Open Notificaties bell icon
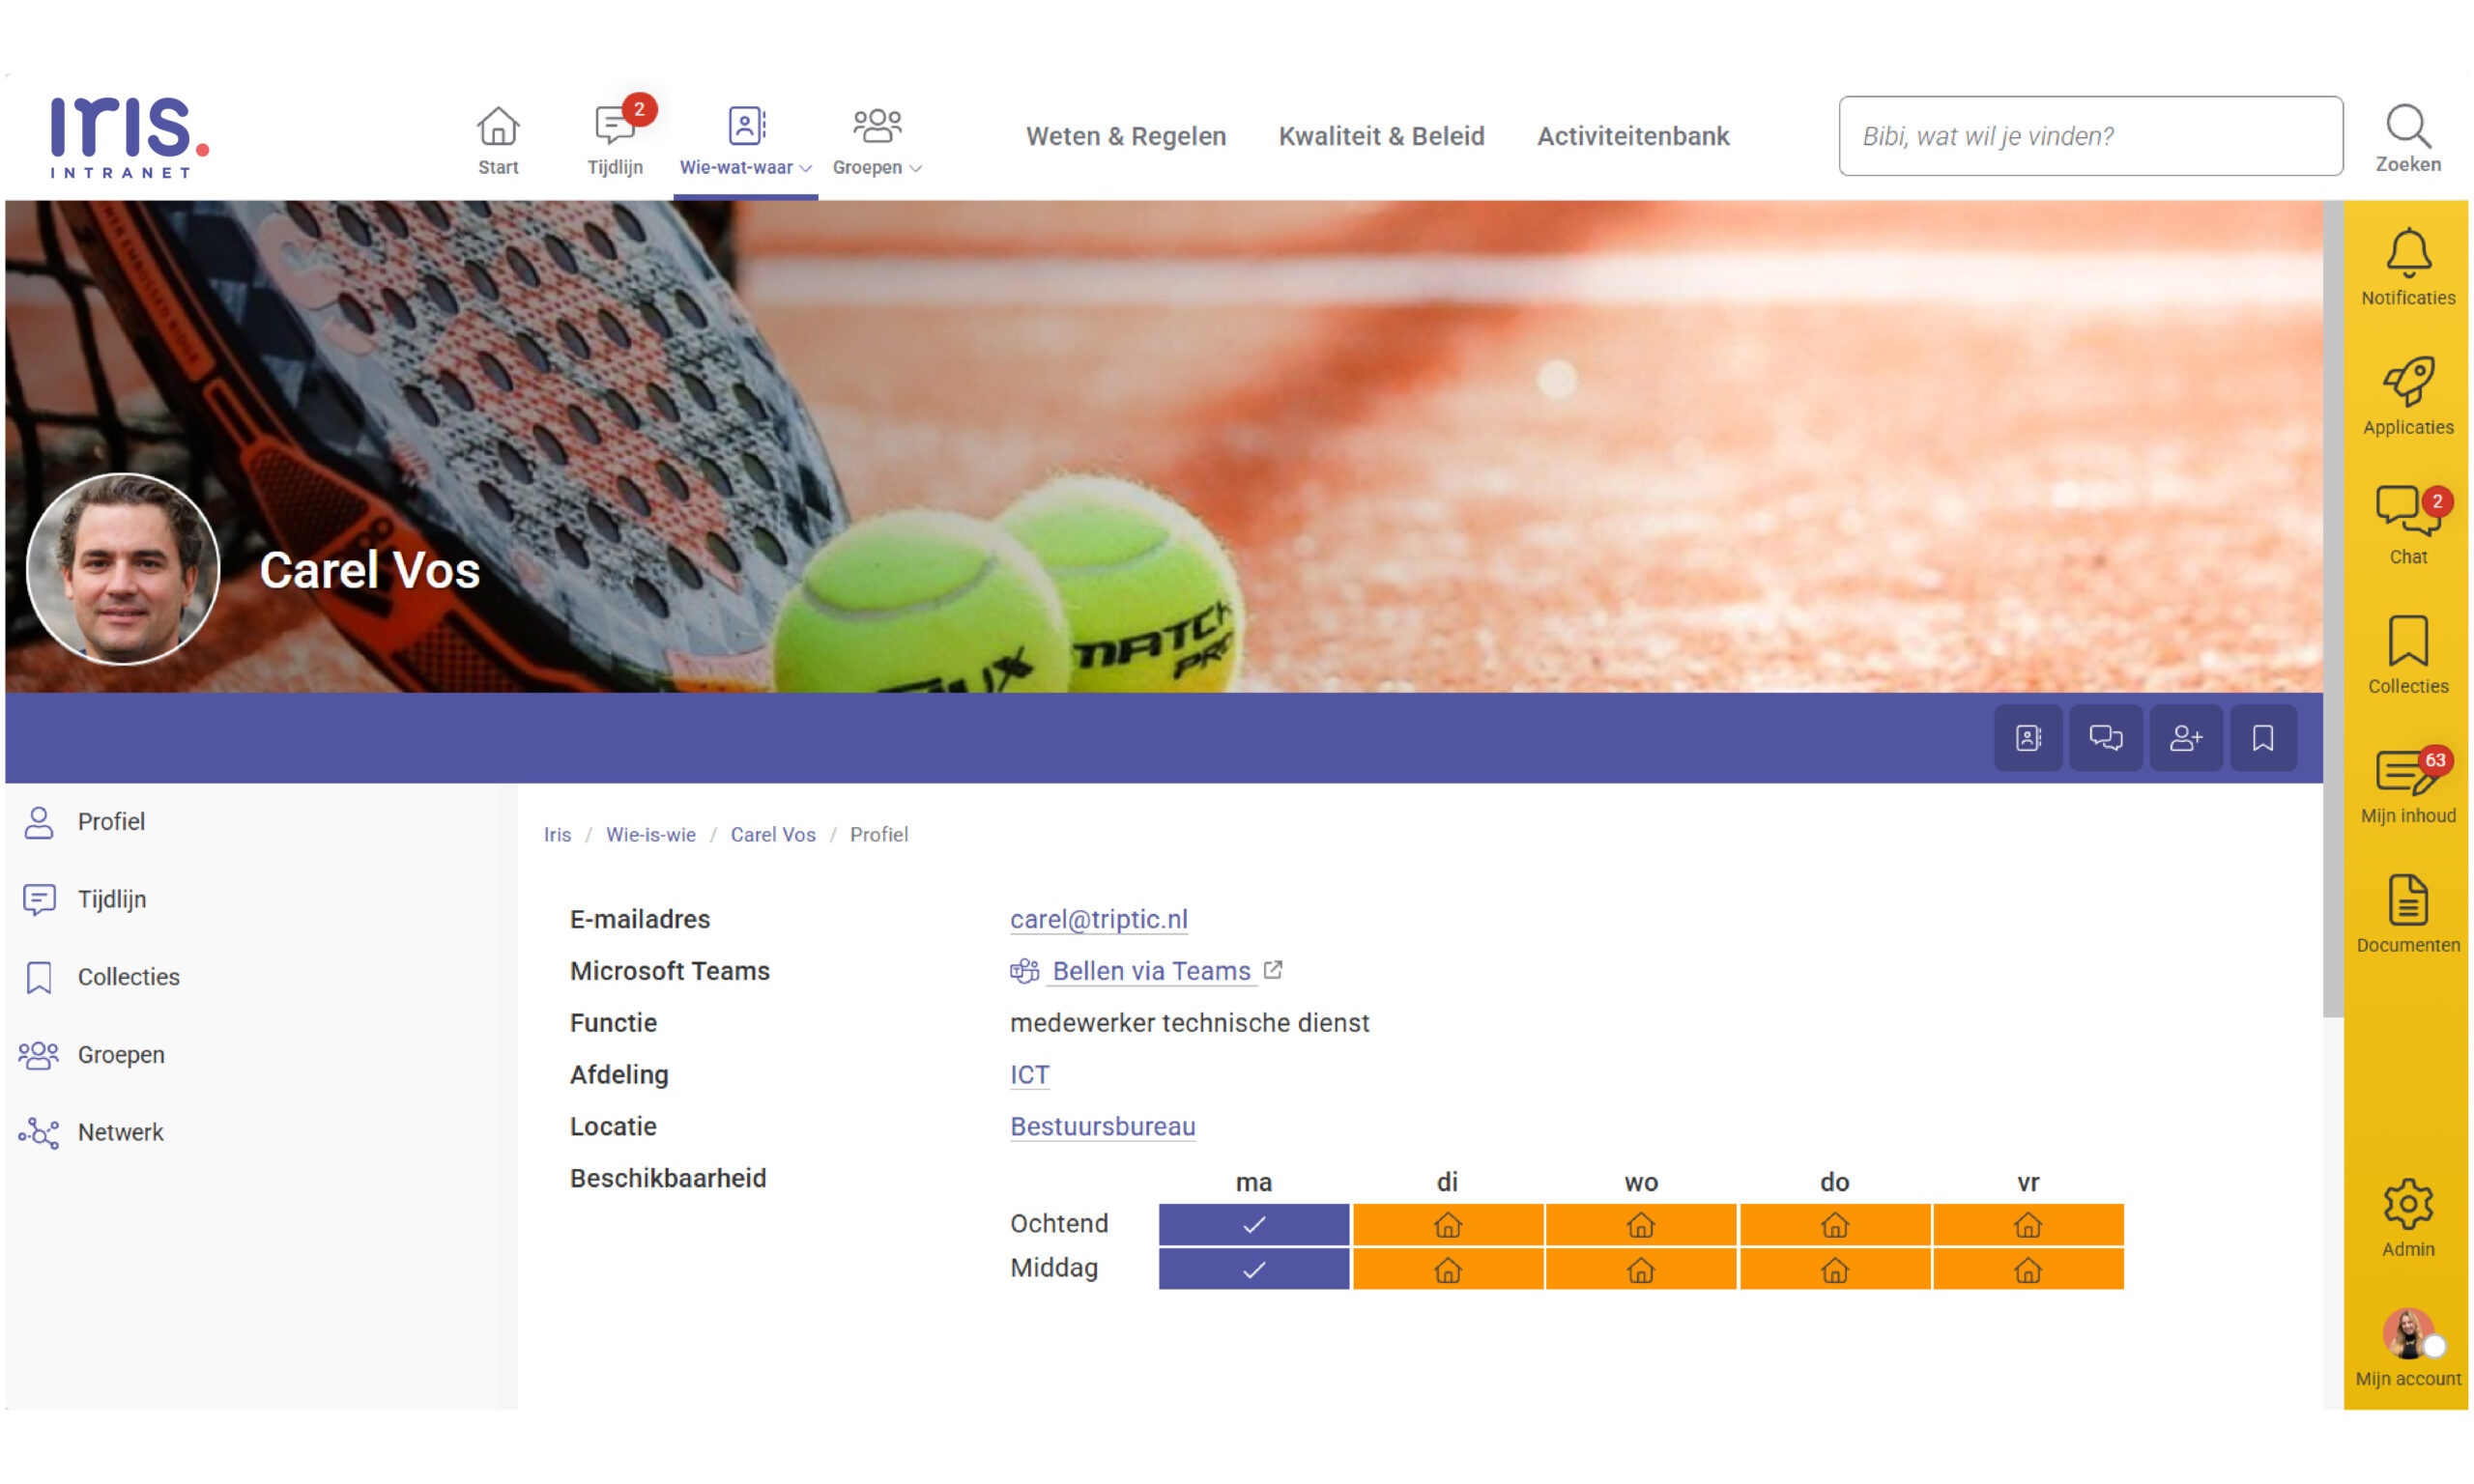 coord(2408,253)
